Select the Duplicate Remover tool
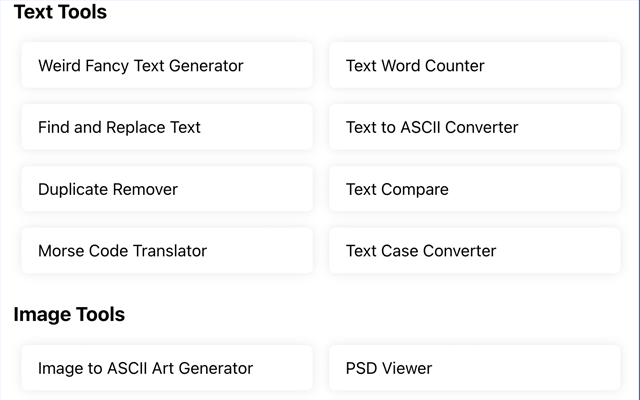 click(x=108, y=189)
